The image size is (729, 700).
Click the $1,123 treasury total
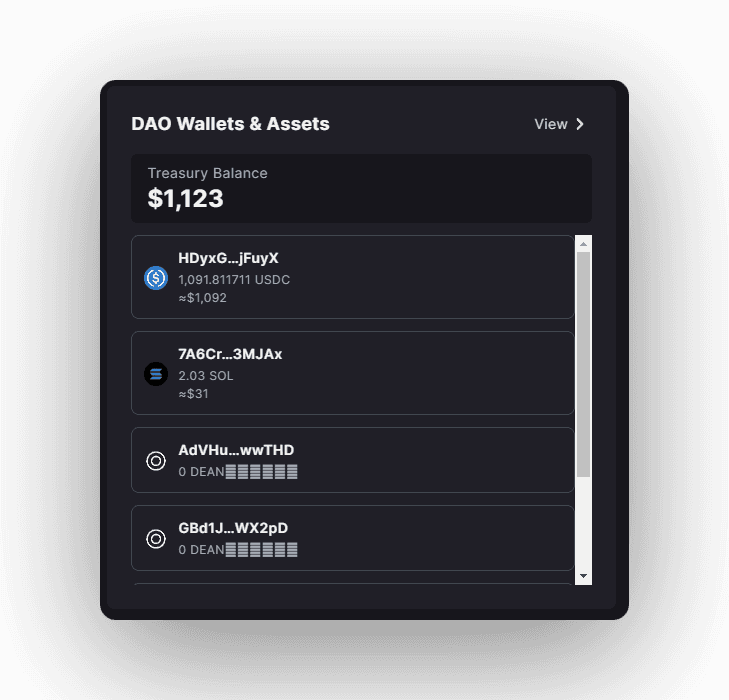186,198
